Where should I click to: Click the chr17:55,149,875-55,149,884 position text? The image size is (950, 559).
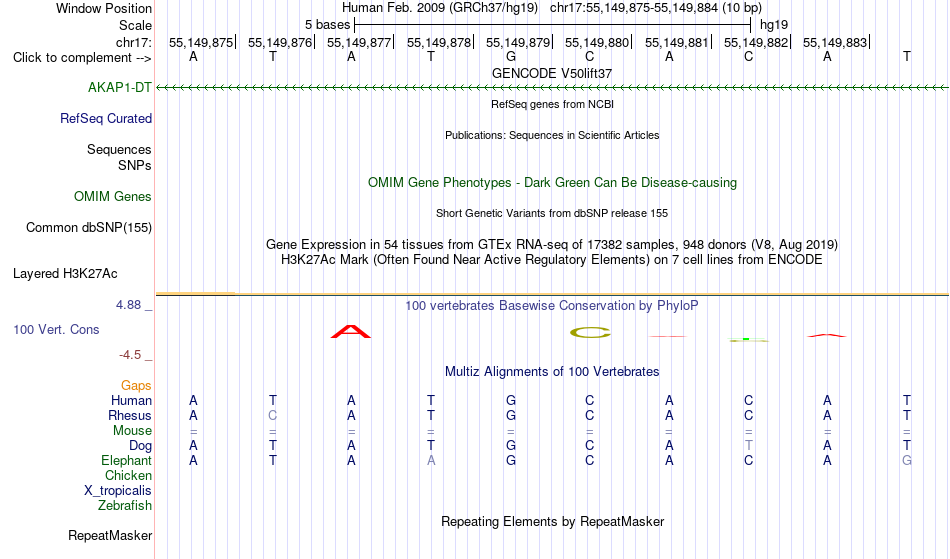click(656, 8)
